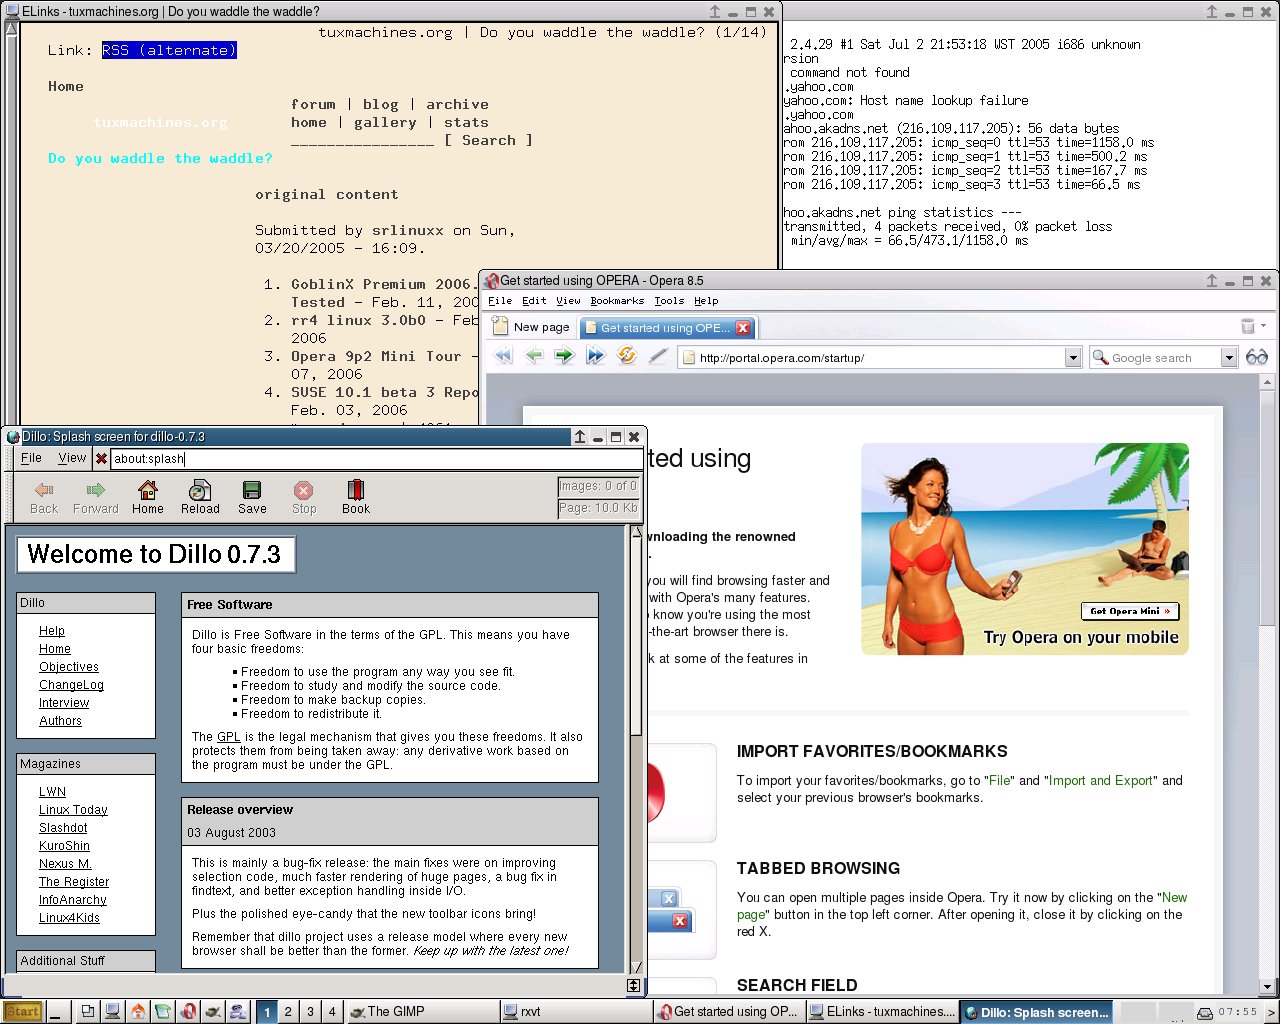Close the 'Get started using OPE...' Opera tab
The width and height of the screenshot is (1280, 1024).
(x=743, y=327)
